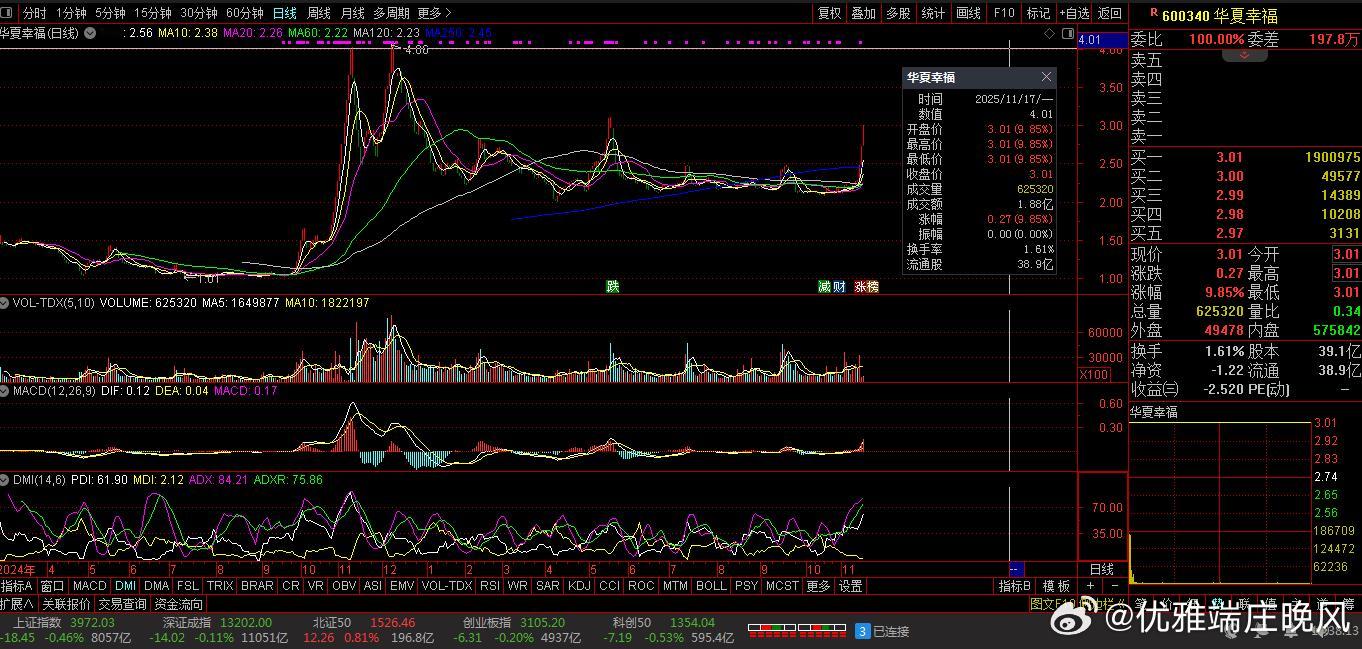Activate the 画线 drawing tool
Screen dimensions: 1362x649
click(968, 13)
